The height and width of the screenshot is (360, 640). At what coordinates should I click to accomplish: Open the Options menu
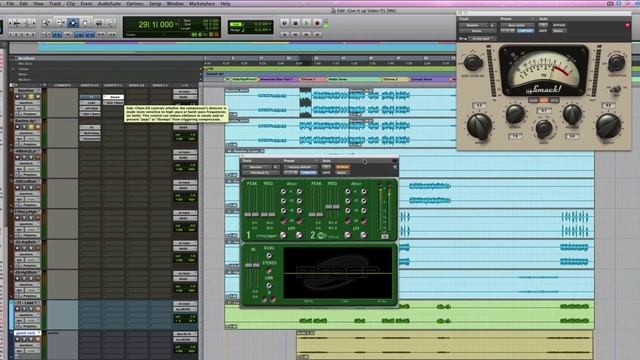pos(135,4)
